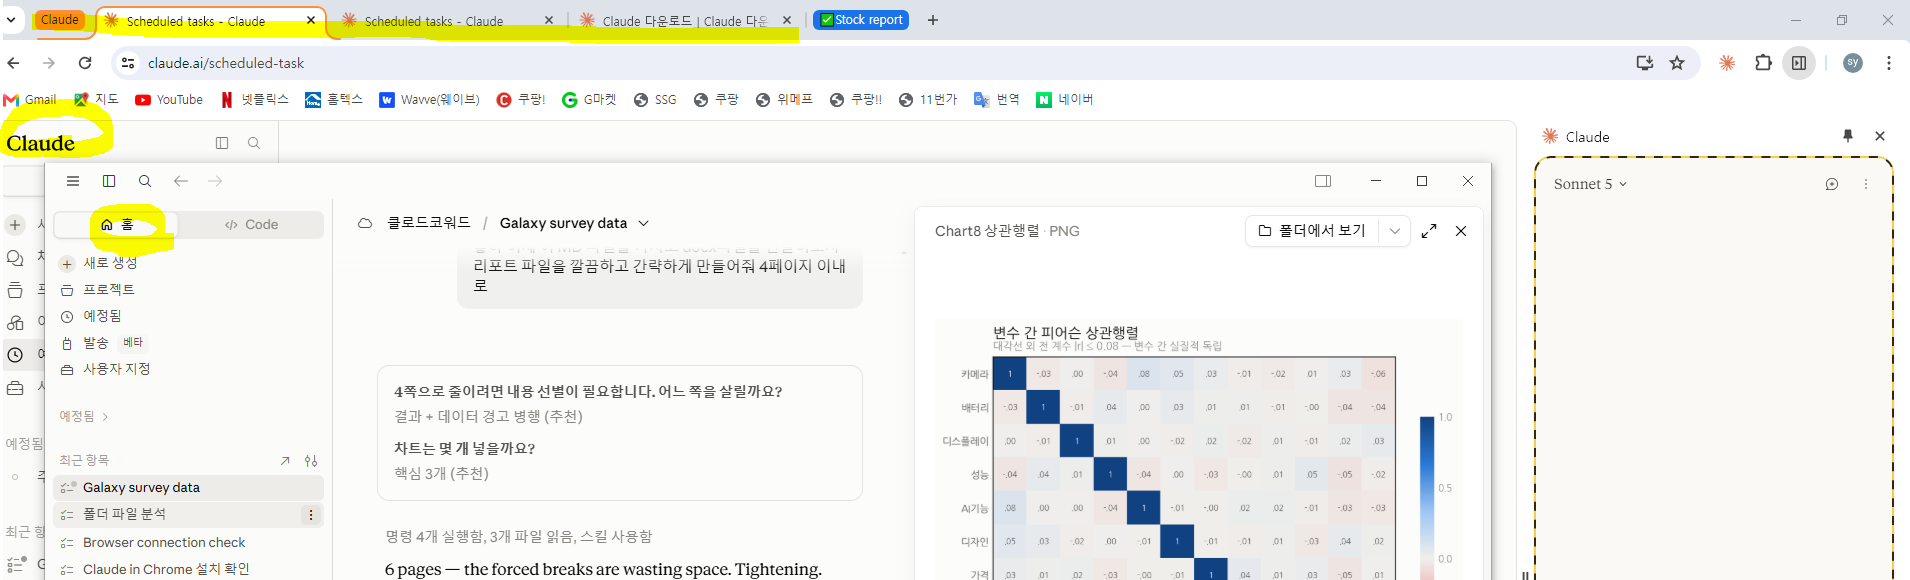Open the Sonnet 5 model dropdown
This screenshot has height=580, width=1910.
point(1590,184)
